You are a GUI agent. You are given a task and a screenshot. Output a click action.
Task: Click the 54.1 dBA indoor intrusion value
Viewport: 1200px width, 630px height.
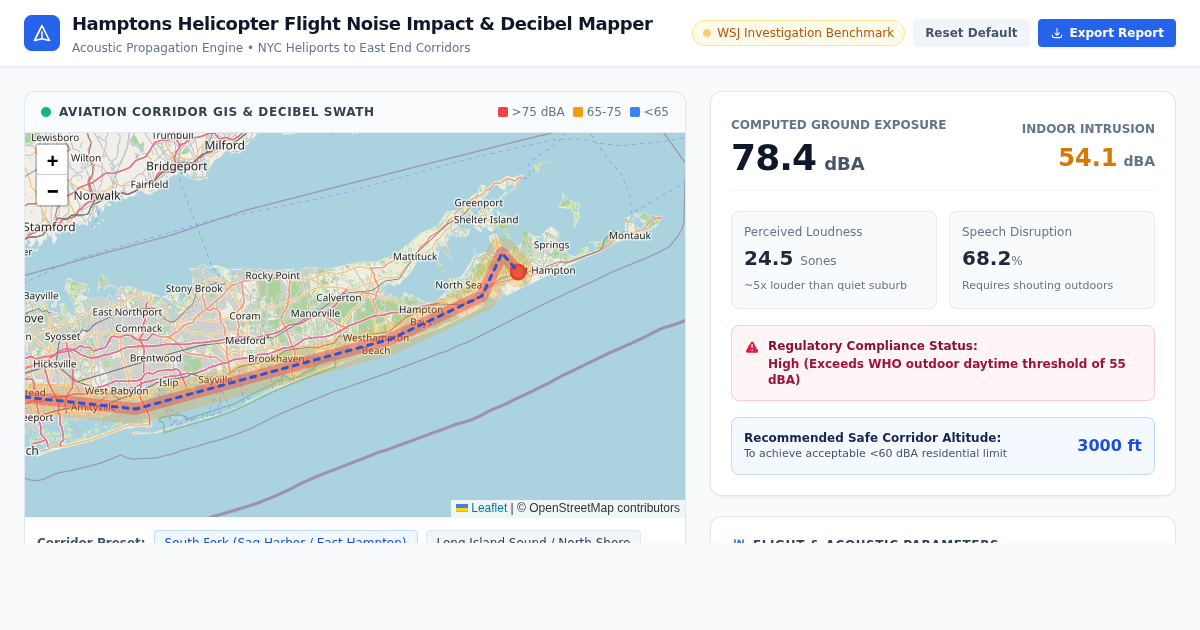click(1106, 158)
